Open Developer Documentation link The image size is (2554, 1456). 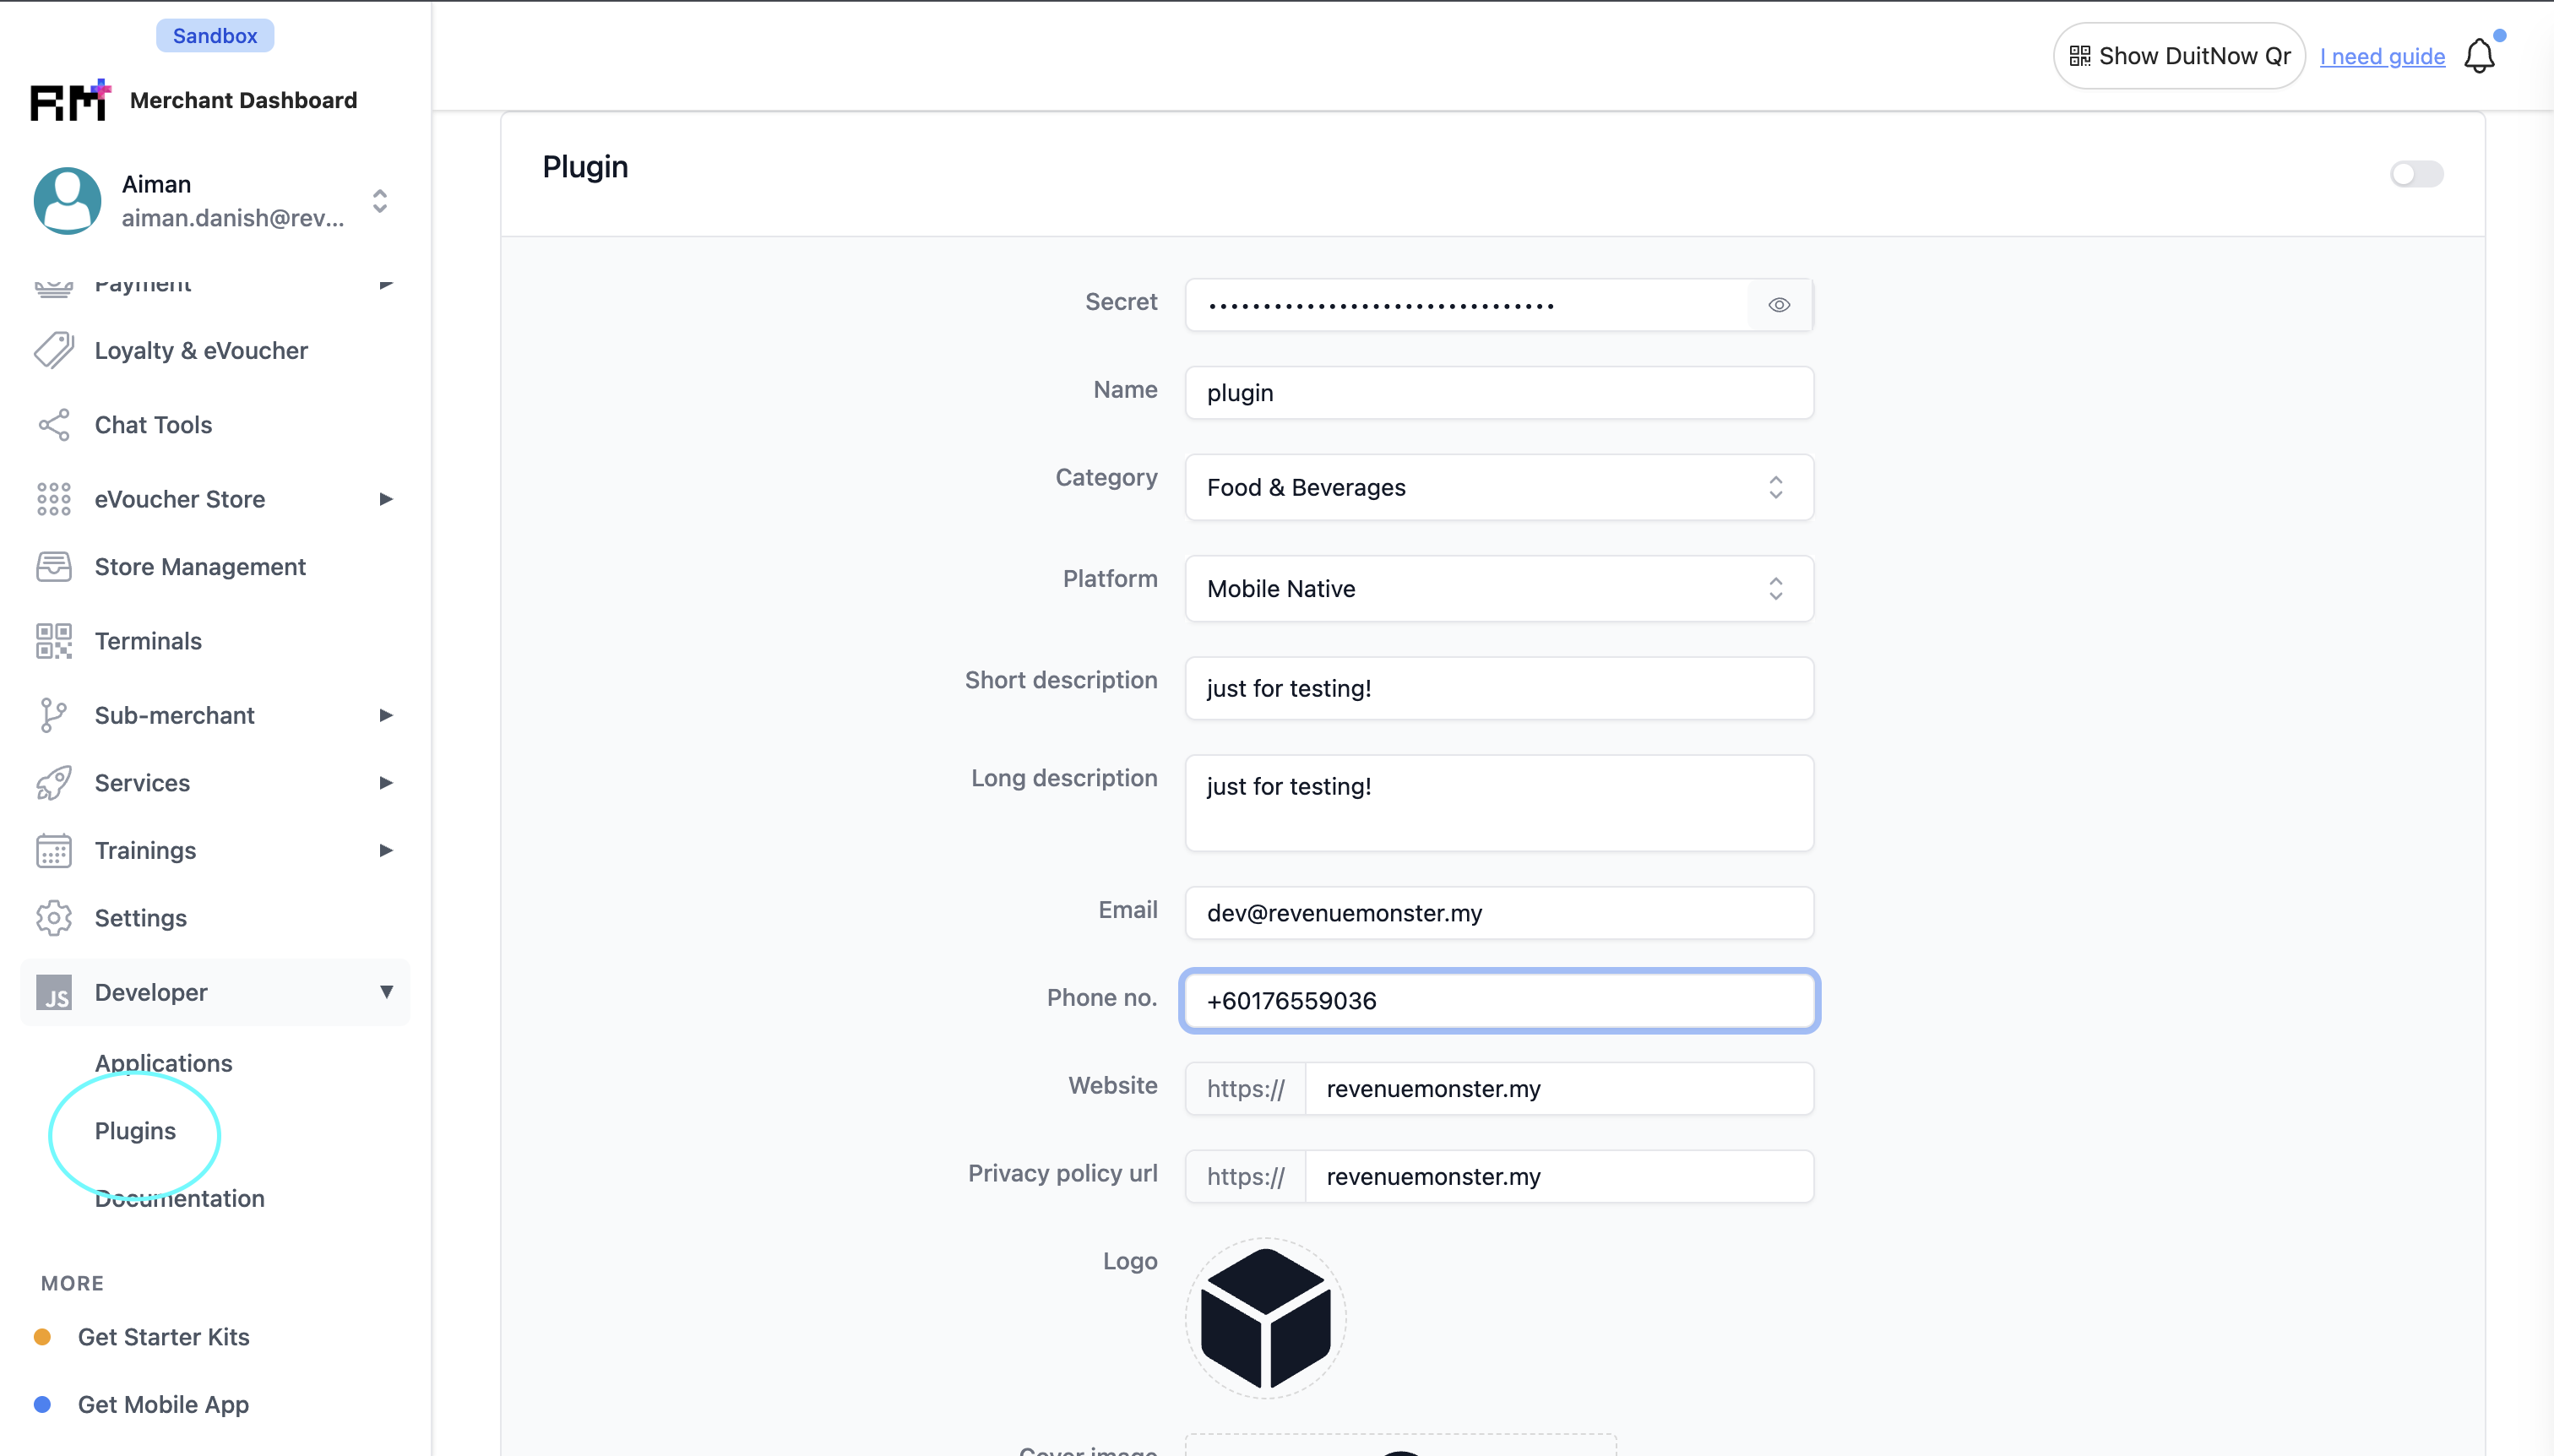tap(180, 1198)
